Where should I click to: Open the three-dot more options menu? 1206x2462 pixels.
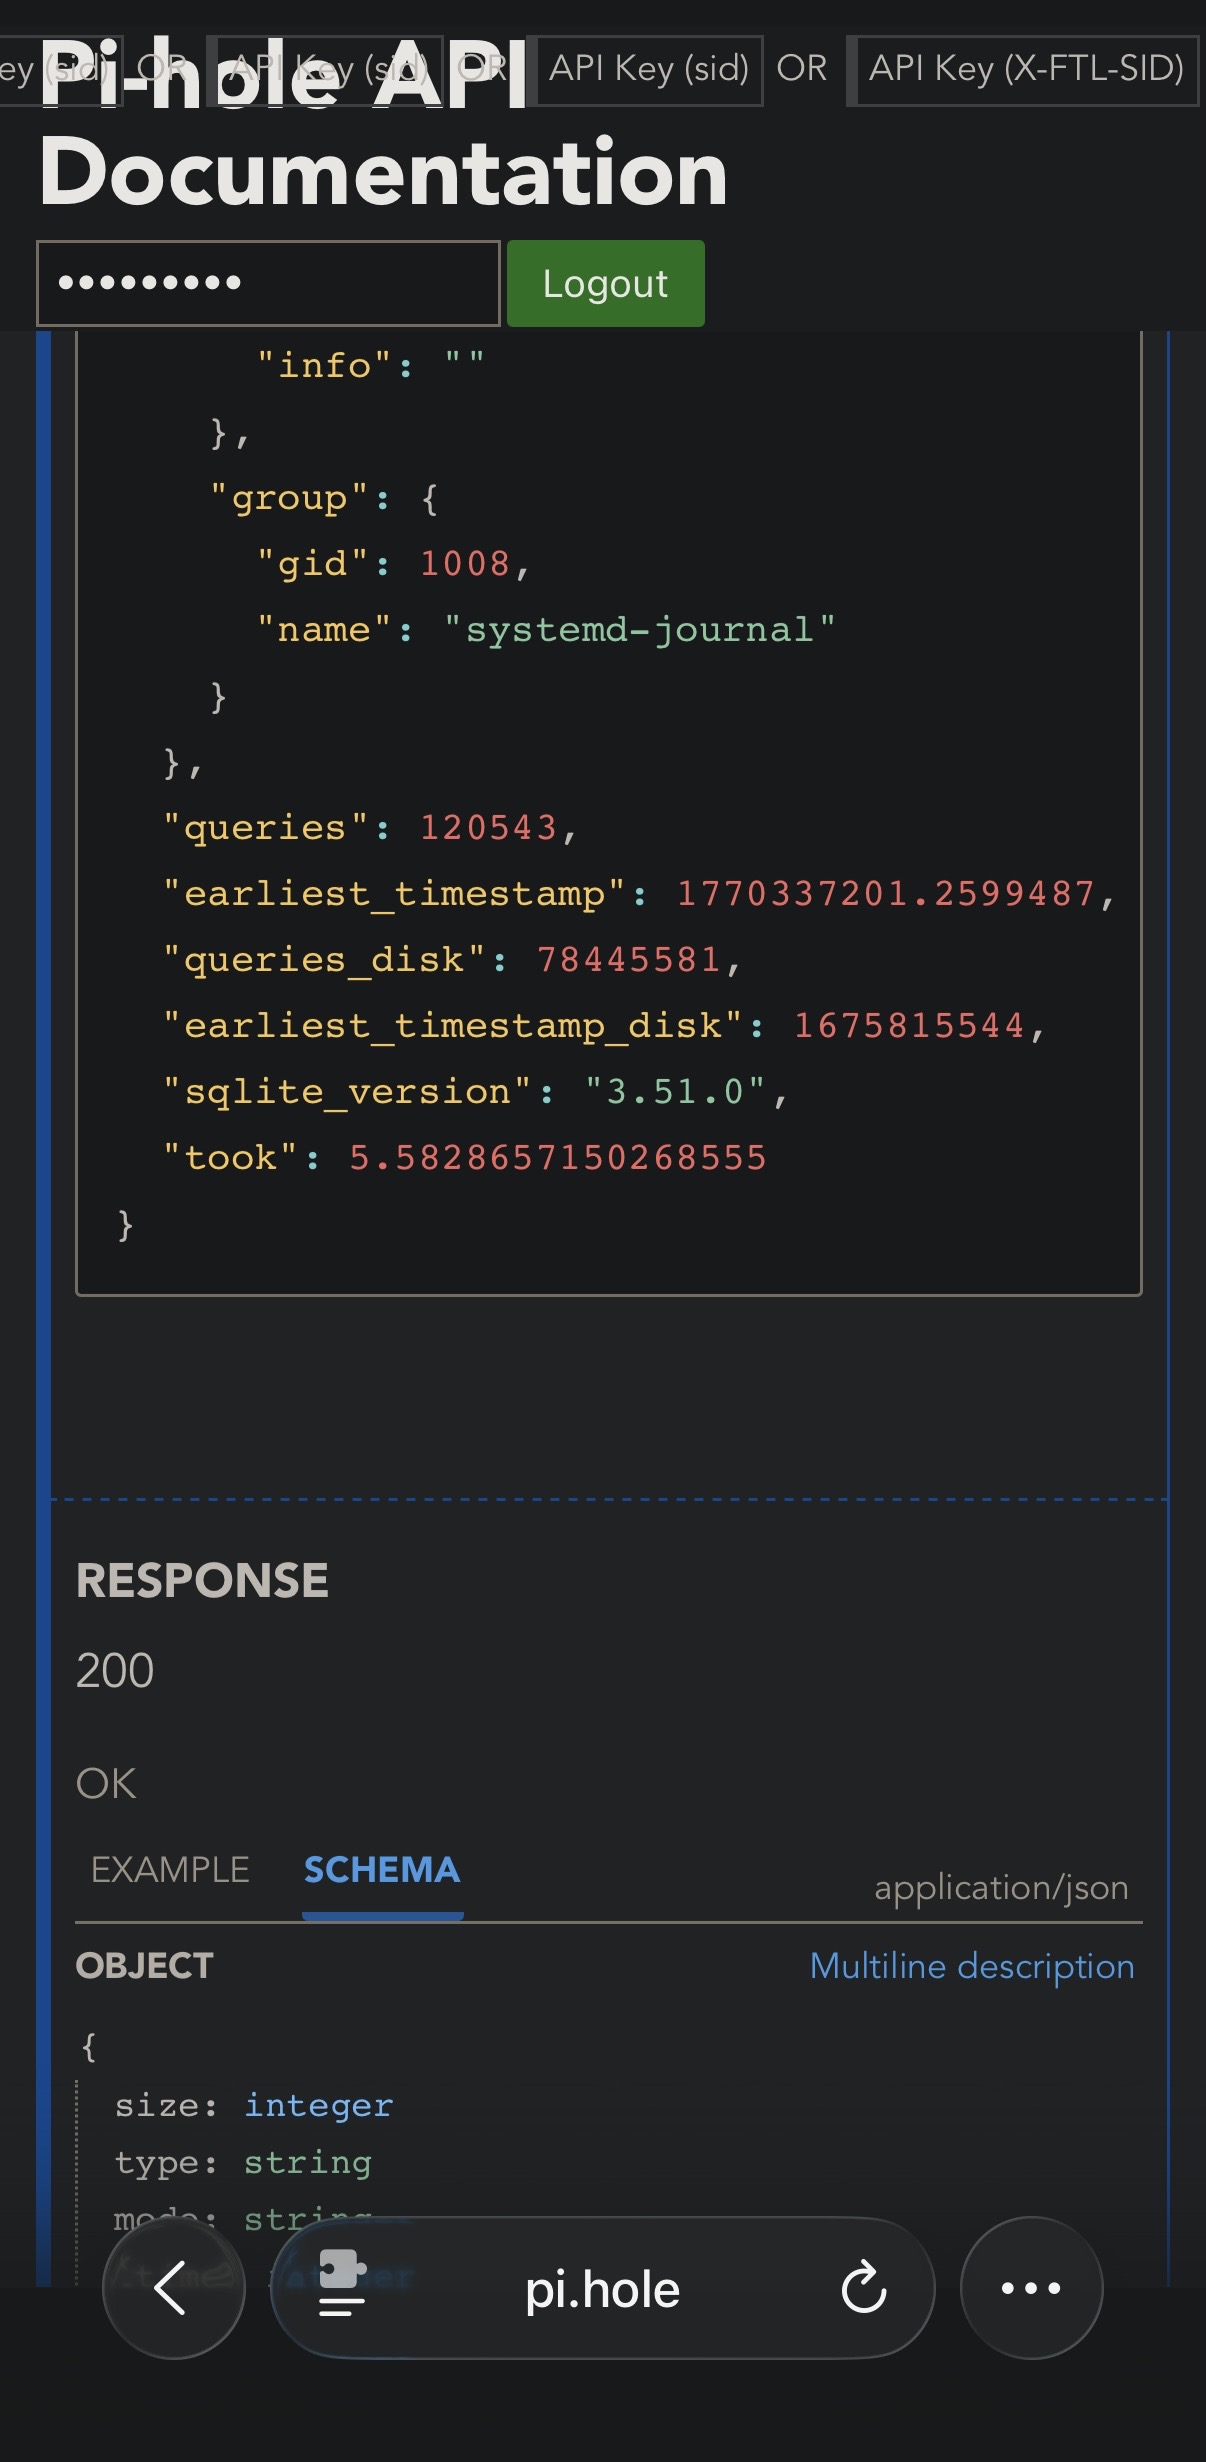tap(1031, 2288)
